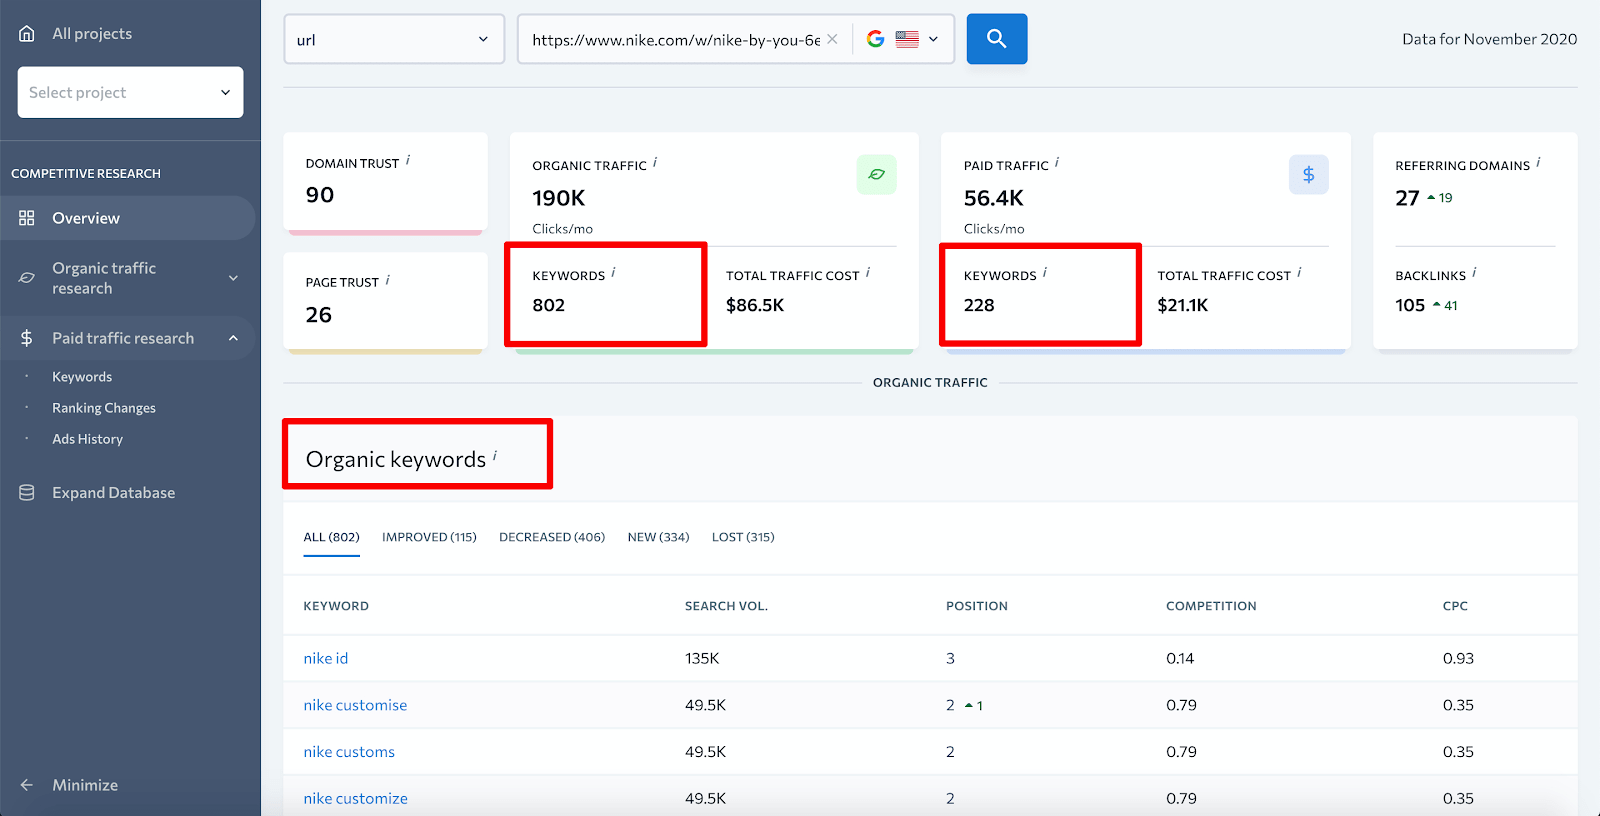Select the ALL (802) tab
This screenshot has width=1600, height=816.
331,537
